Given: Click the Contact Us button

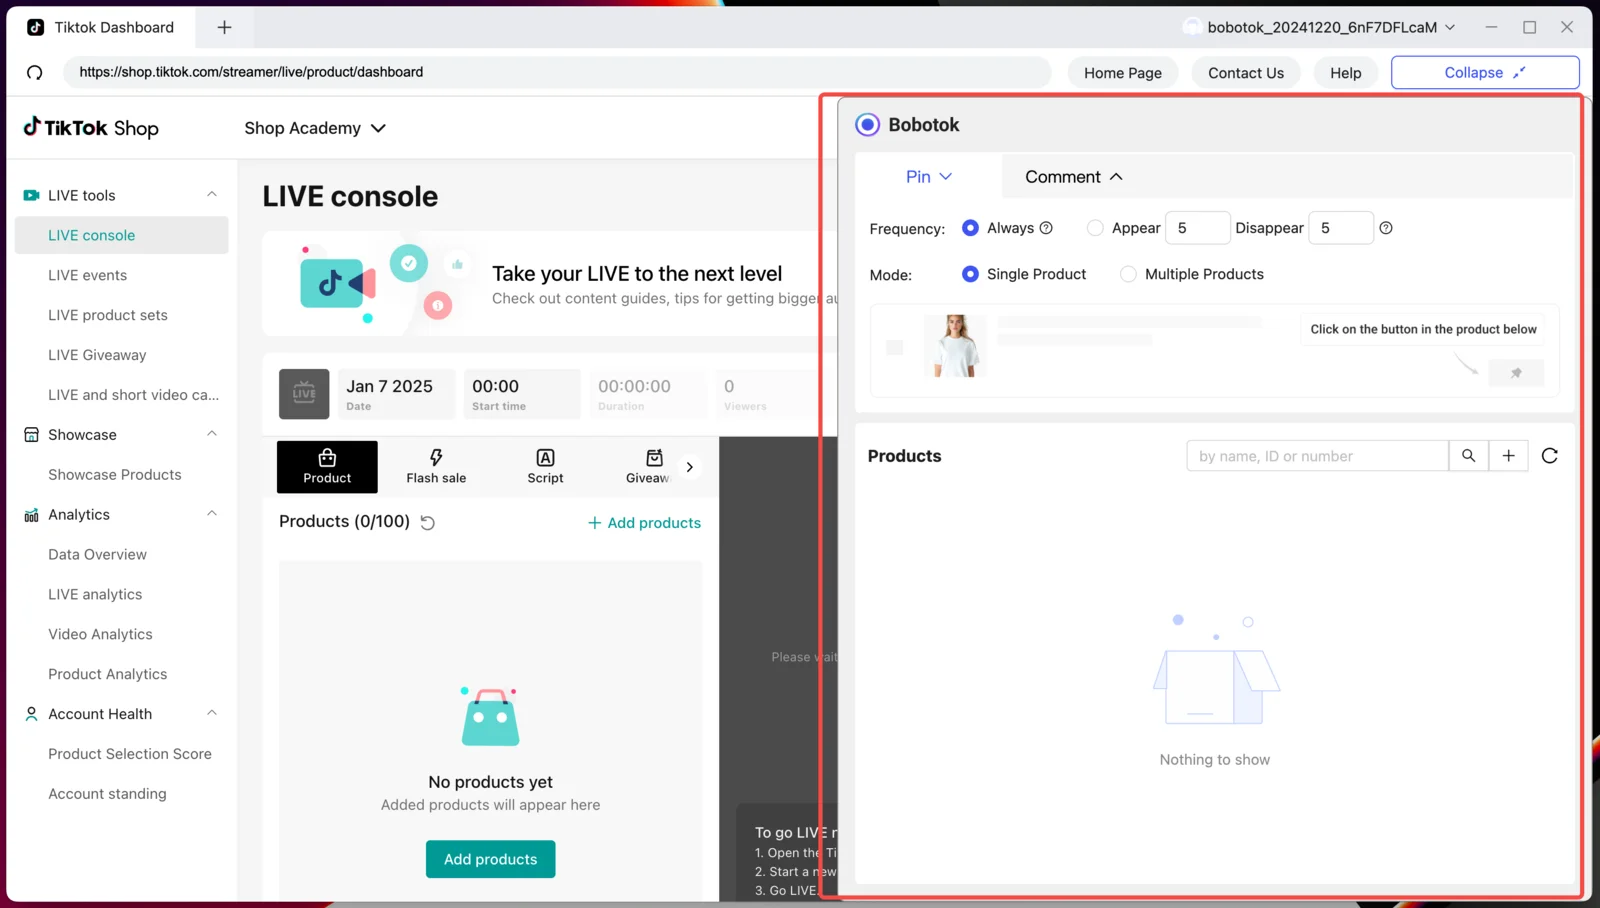Looking at the screenshot, I should (1246, 73).
